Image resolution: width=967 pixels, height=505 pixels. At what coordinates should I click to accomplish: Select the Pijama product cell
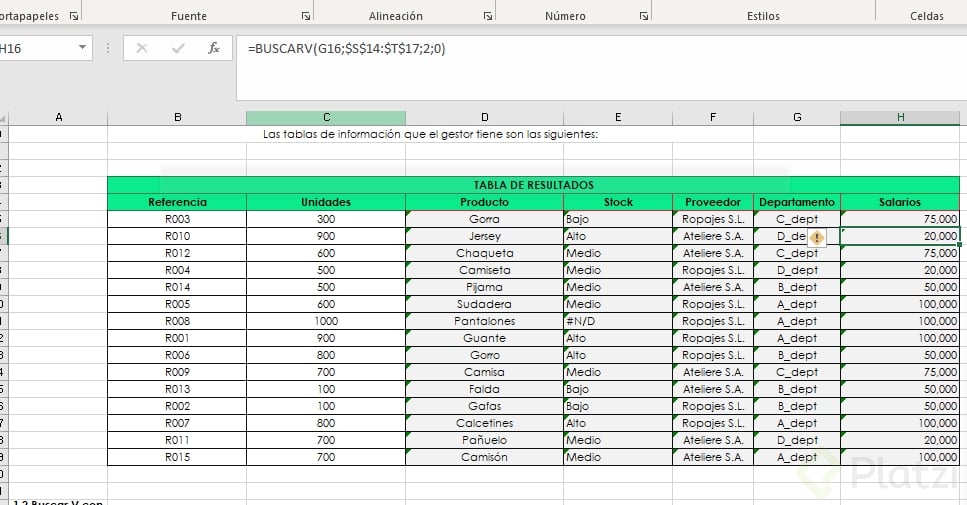coord(485,287)
